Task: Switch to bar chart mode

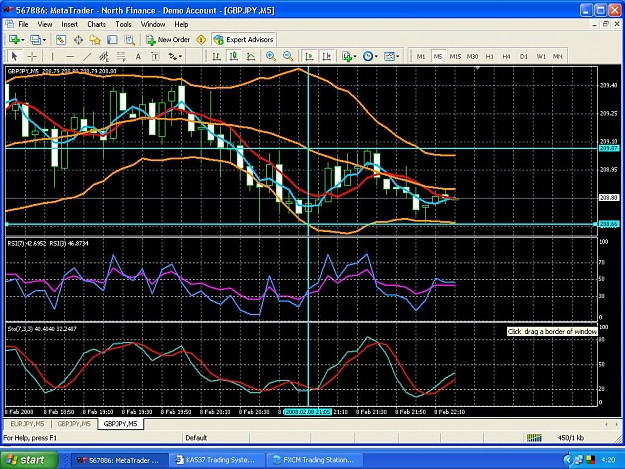Action: click(216, 56)
